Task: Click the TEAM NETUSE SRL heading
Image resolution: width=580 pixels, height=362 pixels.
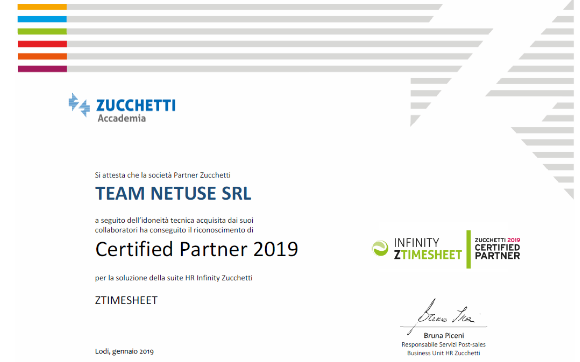Action: [173, 193]
